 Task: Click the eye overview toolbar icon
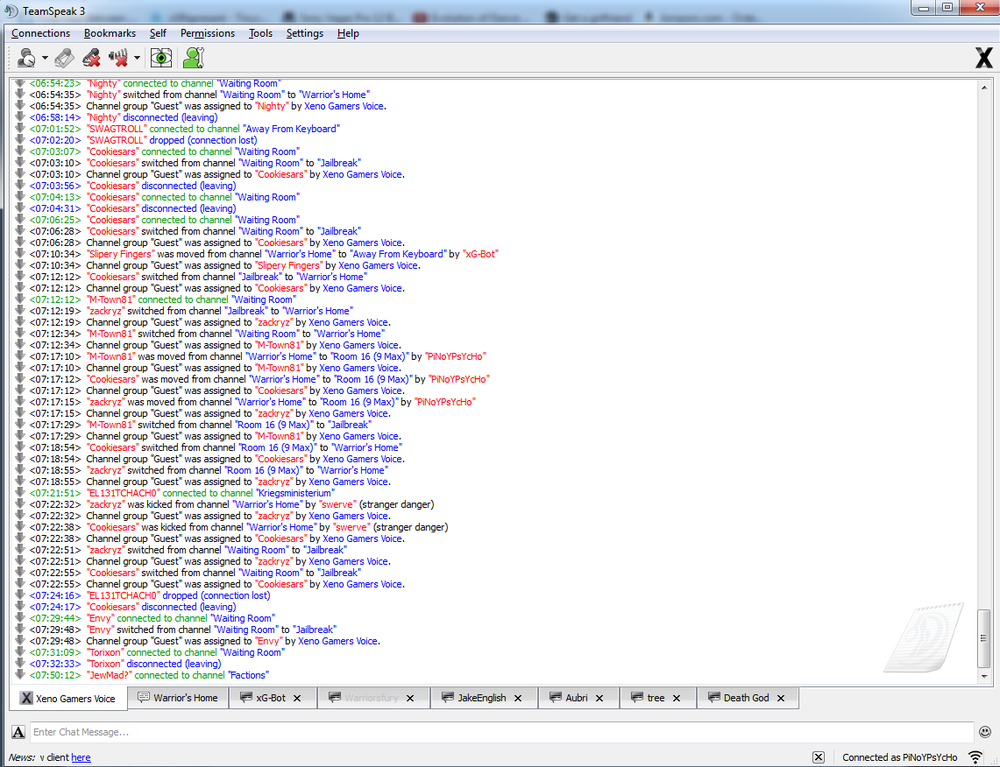point(161,58)
